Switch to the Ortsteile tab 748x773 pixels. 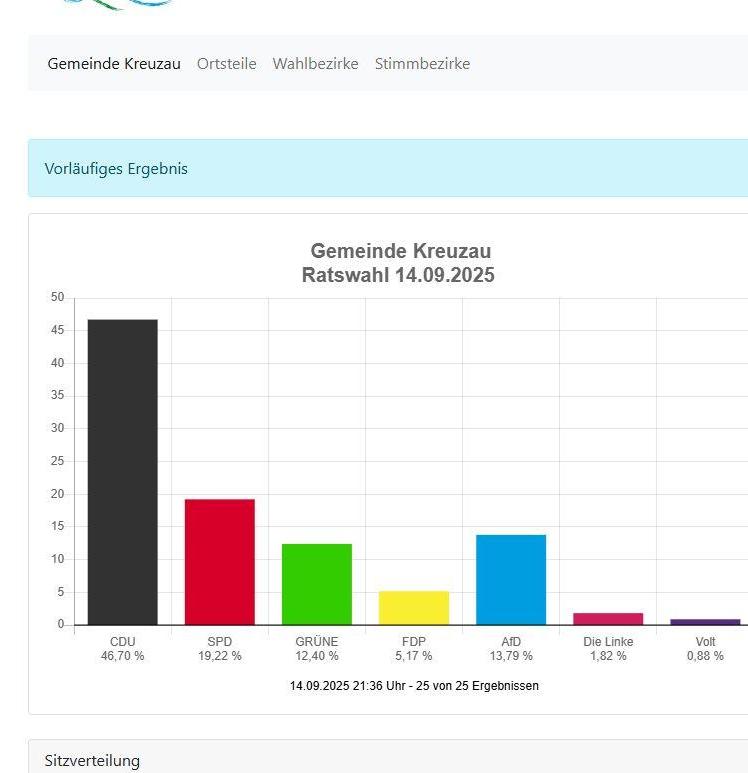coord(226,64)
